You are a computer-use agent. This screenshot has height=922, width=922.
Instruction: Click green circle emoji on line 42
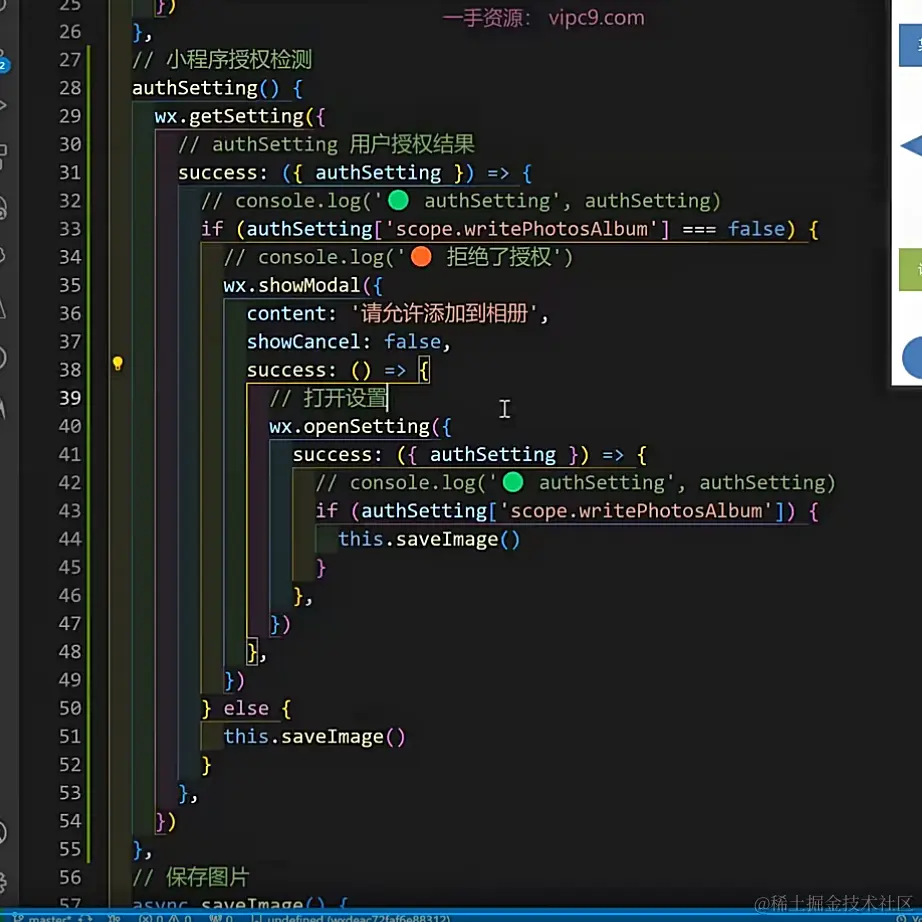[513, 482]
